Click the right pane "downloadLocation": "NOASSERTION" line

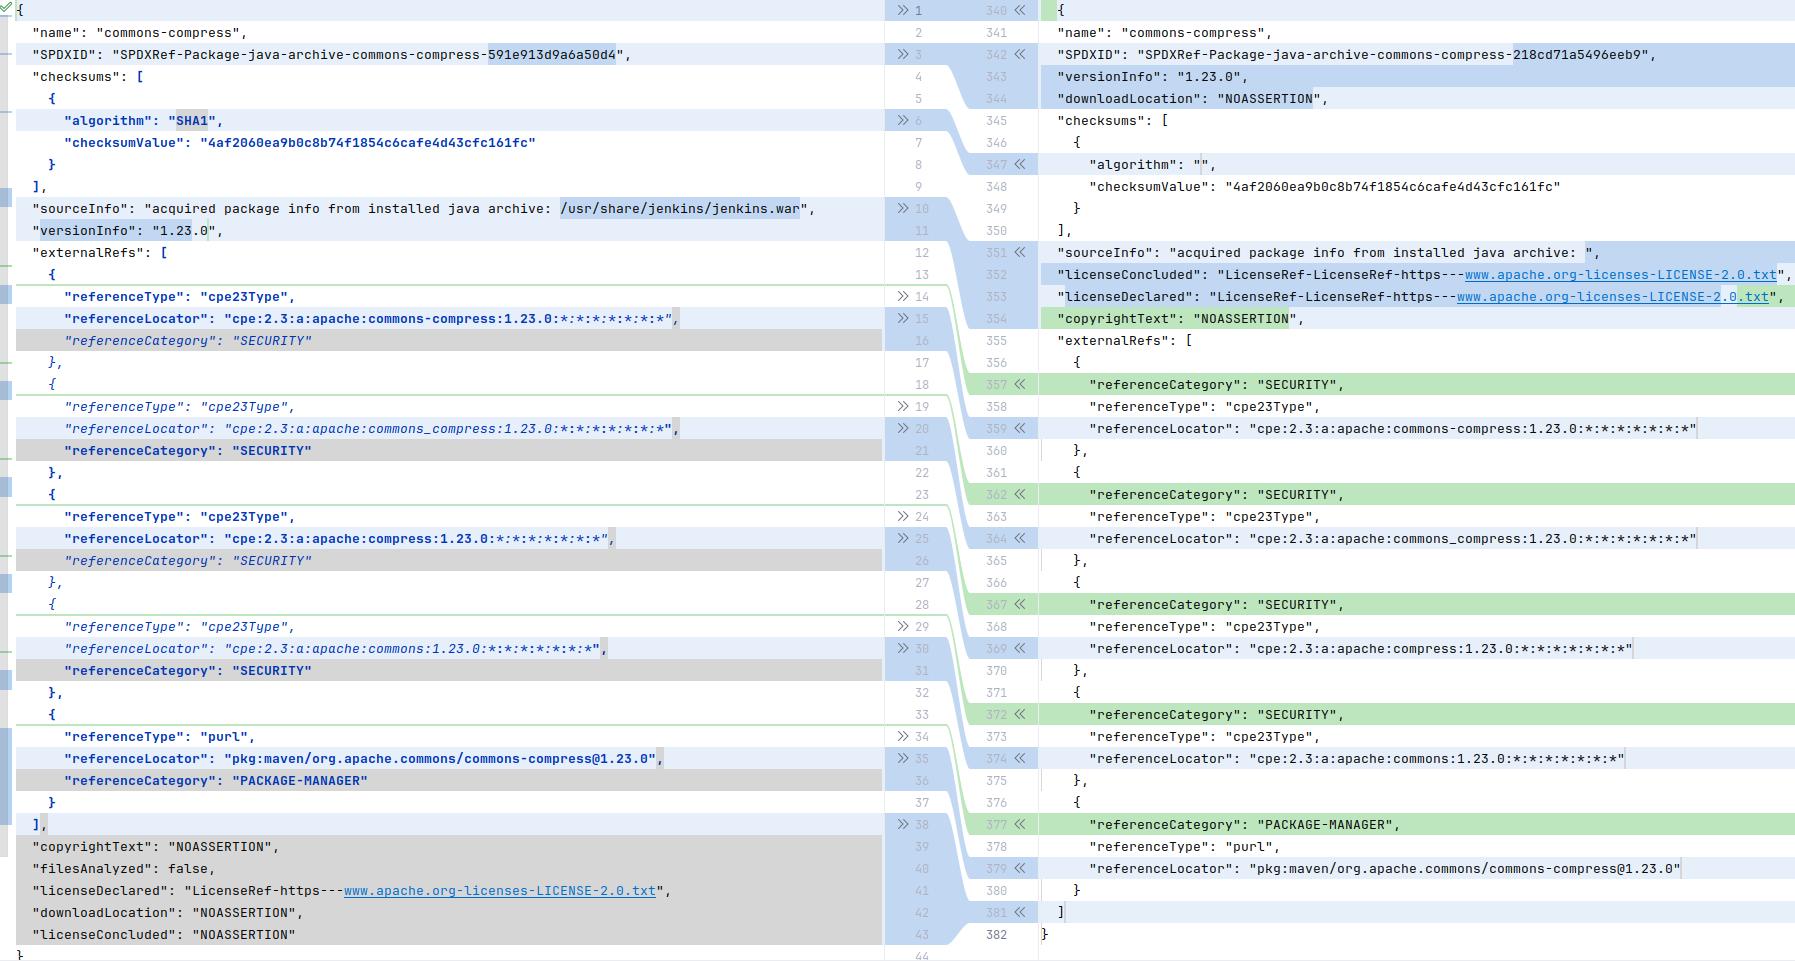pyautogui.click(x=1193, y=99)
